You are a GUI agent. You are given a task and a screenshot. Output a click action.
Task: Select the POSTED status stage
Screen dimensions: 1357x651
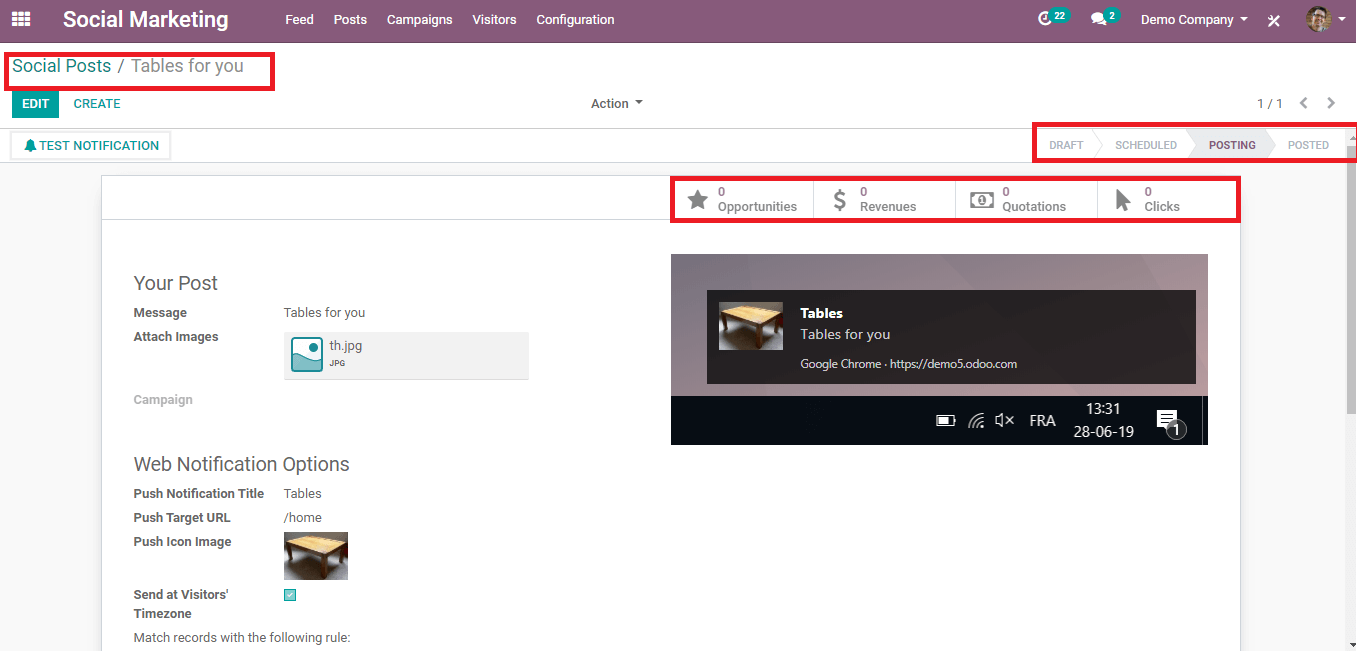[1308, 145]
